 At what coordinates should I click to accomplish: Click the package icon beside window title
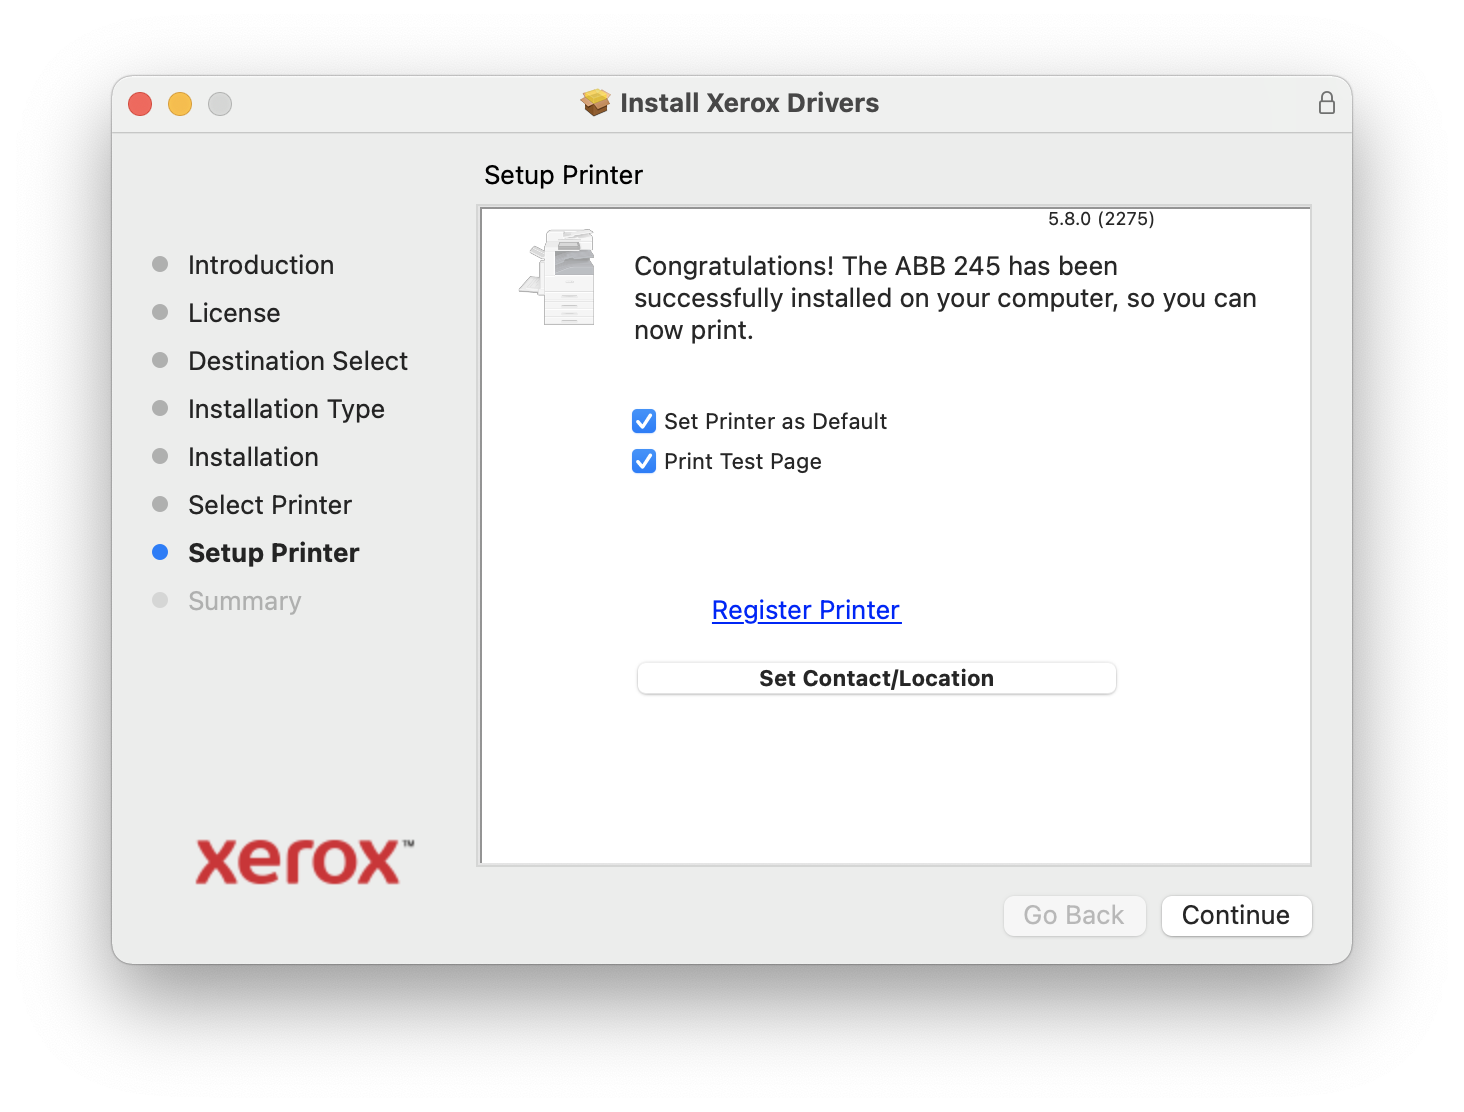[x=596, y=103]
